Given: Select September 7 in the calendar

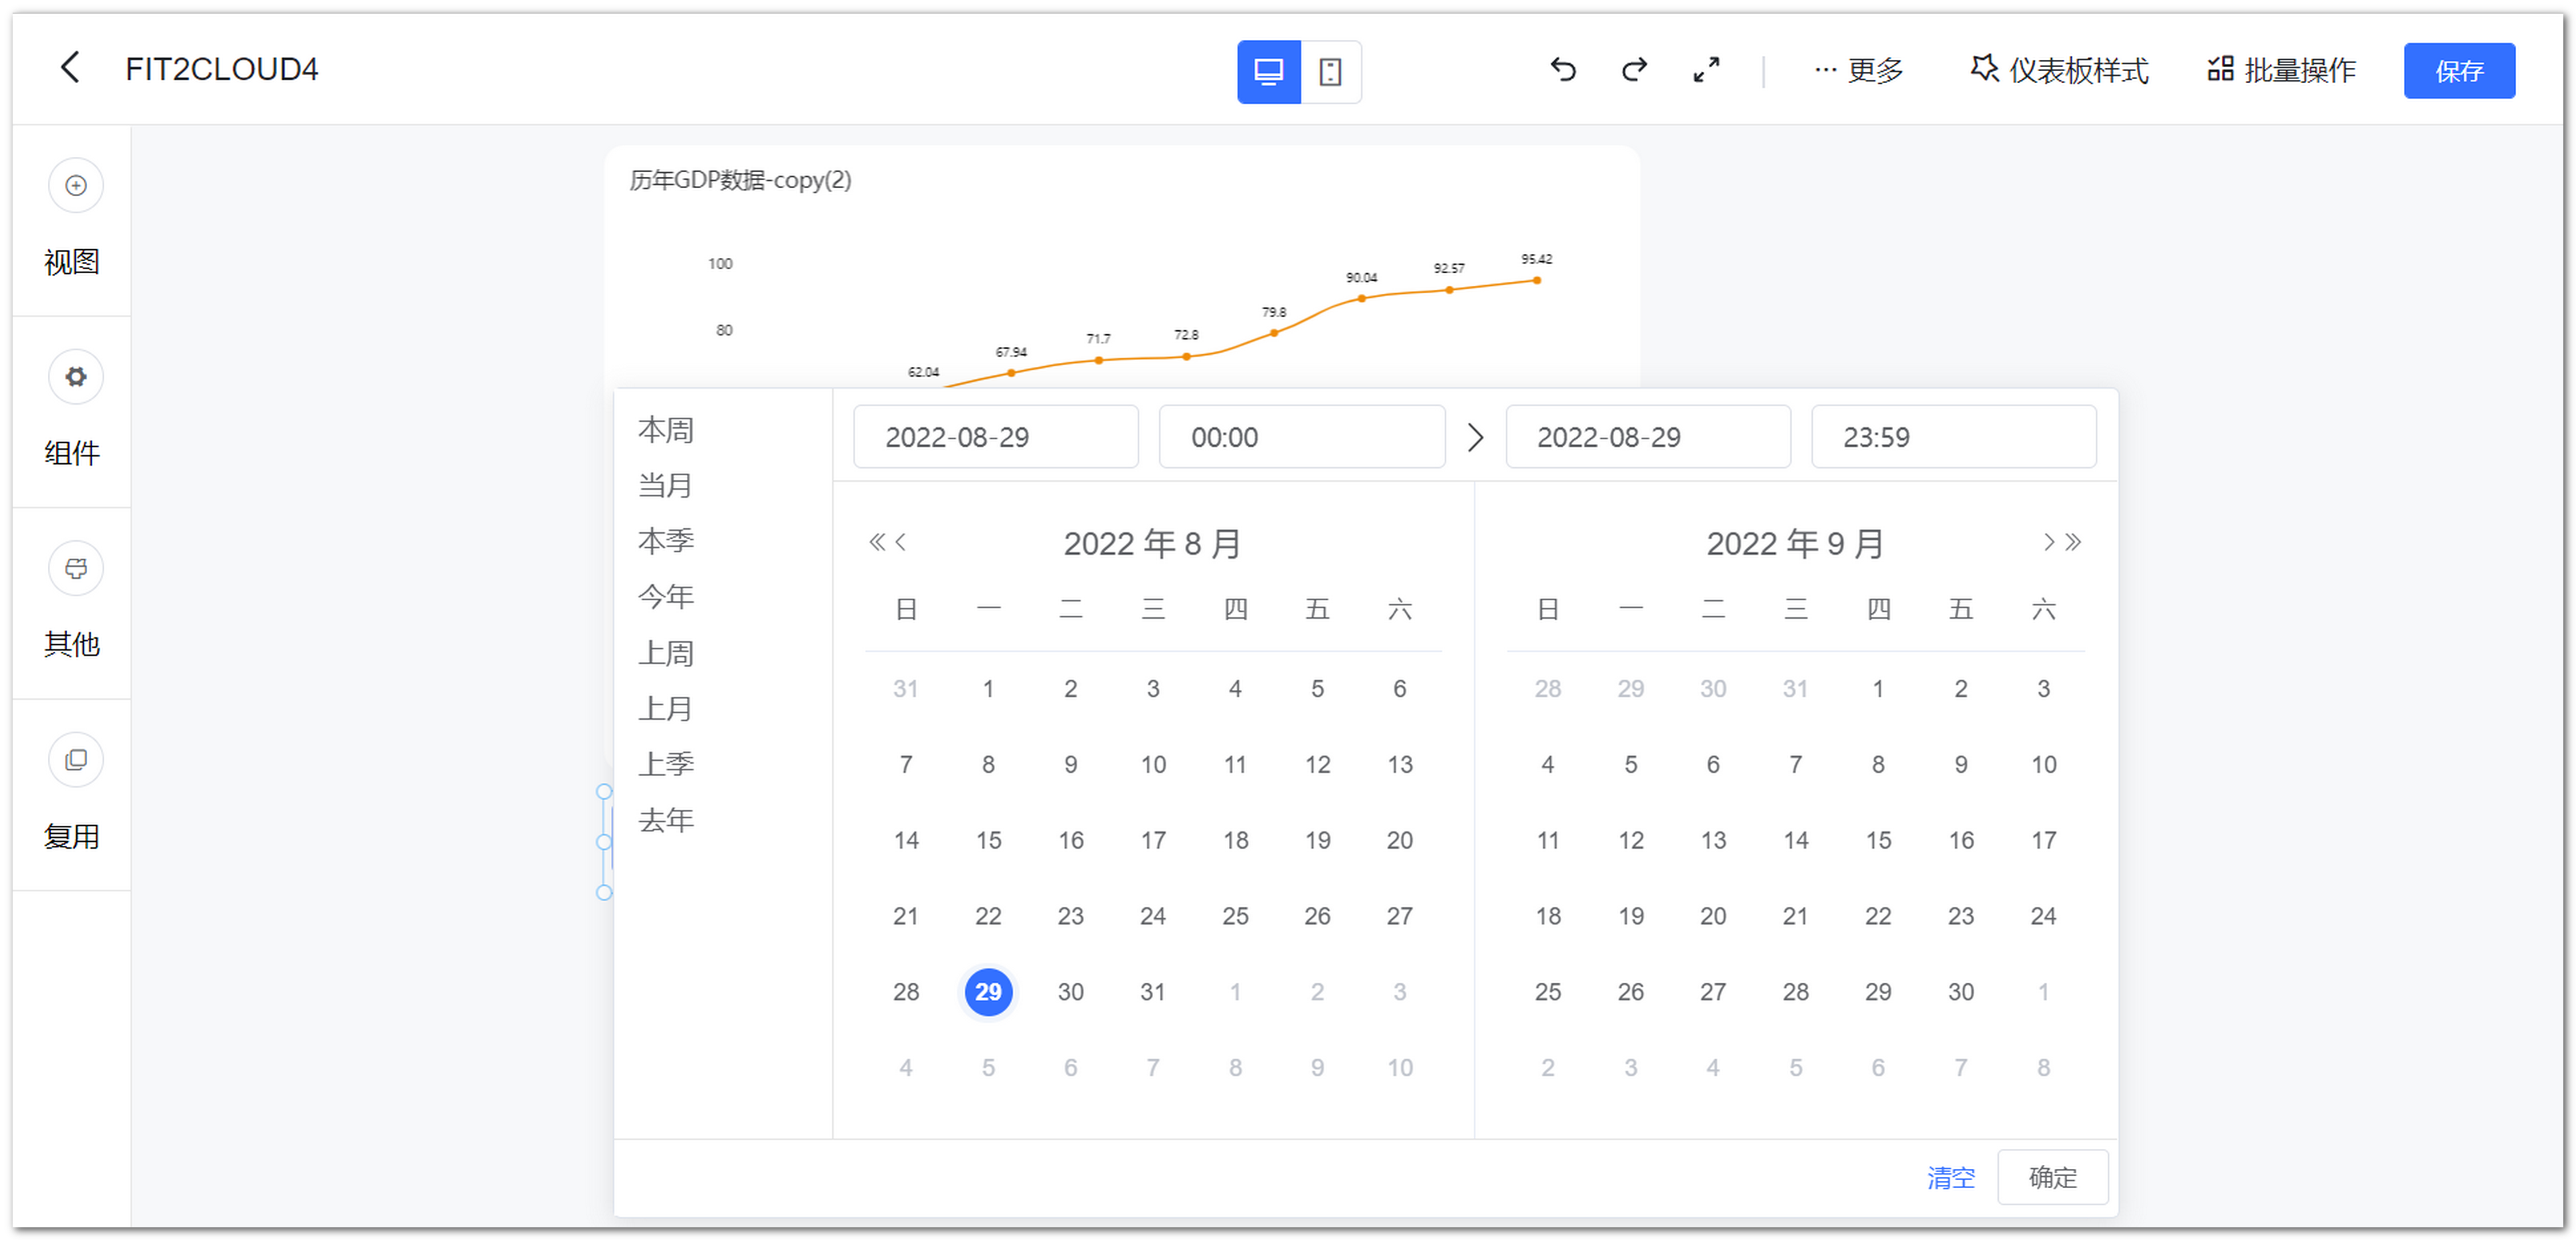Looking at the screenshot, I should pos(1795,764).
